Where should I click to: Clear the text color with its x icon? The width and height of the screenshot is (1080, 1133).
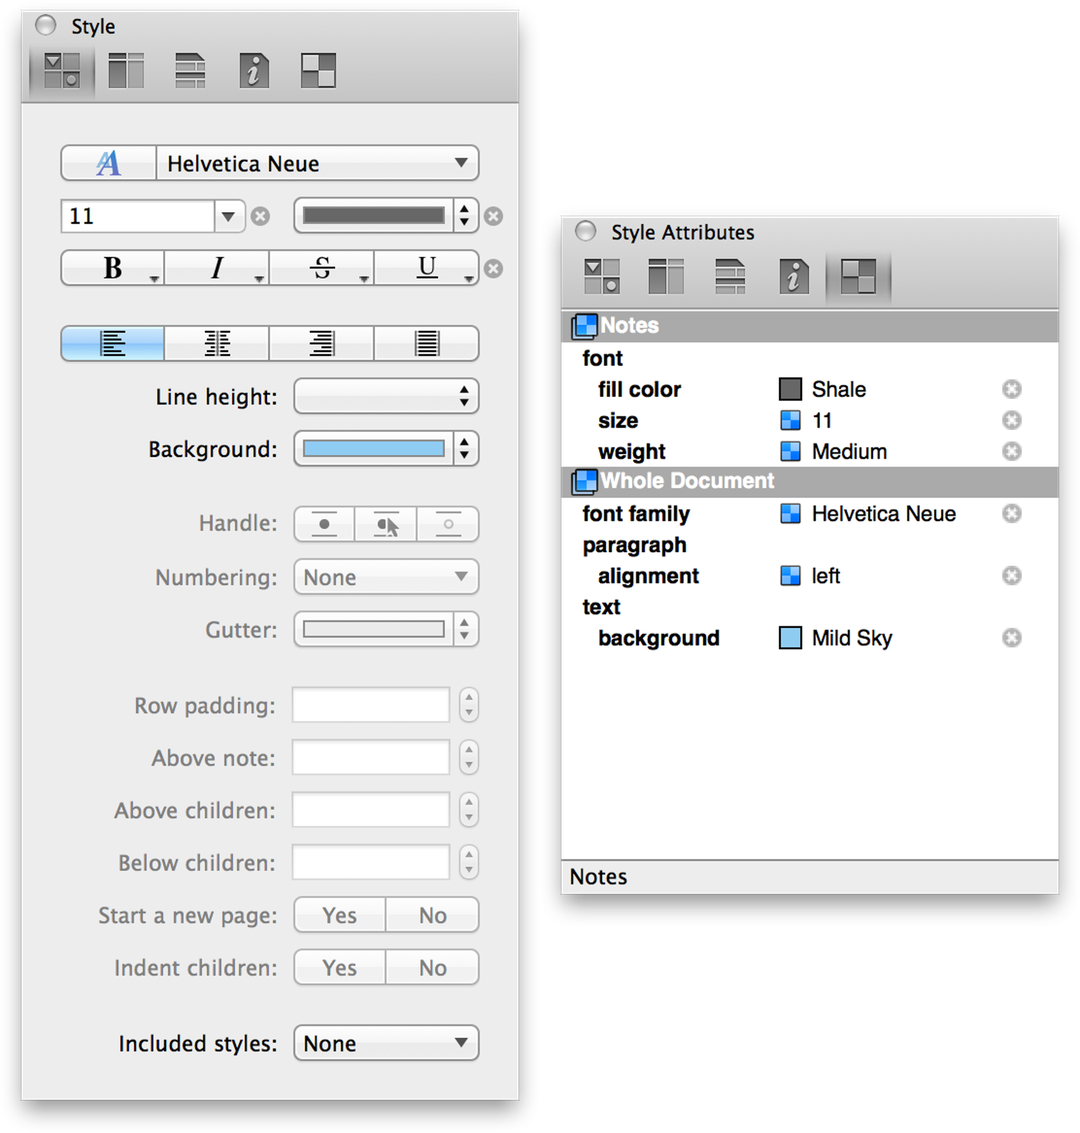tap(493, 216)
